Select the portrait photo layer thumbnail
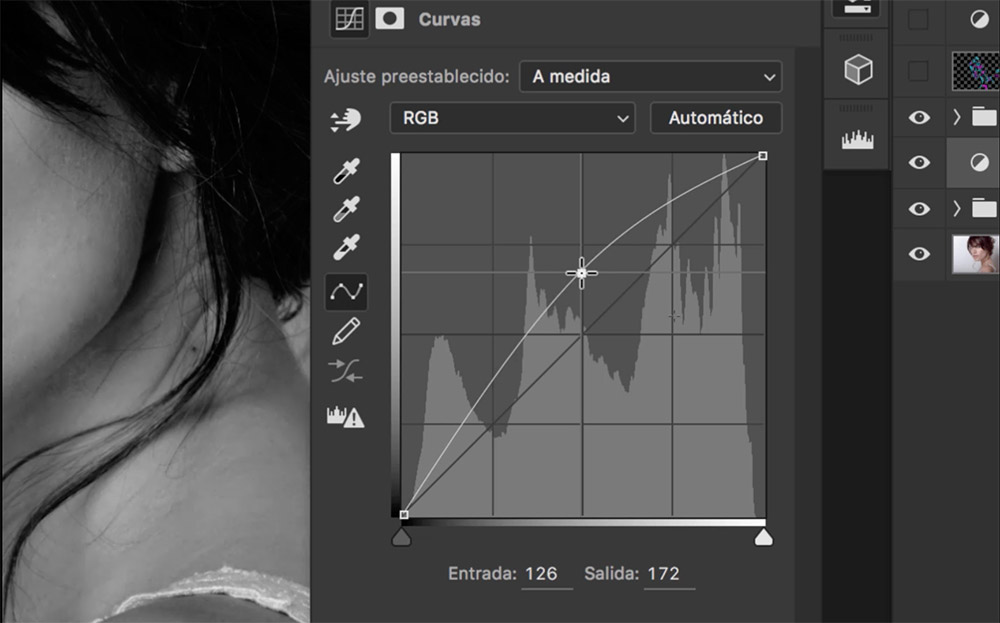The image size is (1000, 623). (x=975, y=254)
